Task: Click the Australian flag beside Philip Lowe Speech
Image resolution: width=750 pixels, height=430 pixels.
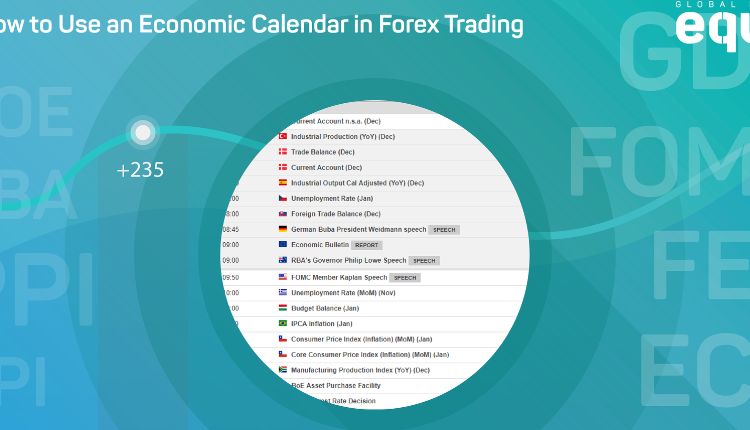Action: (x=283, y=260)
